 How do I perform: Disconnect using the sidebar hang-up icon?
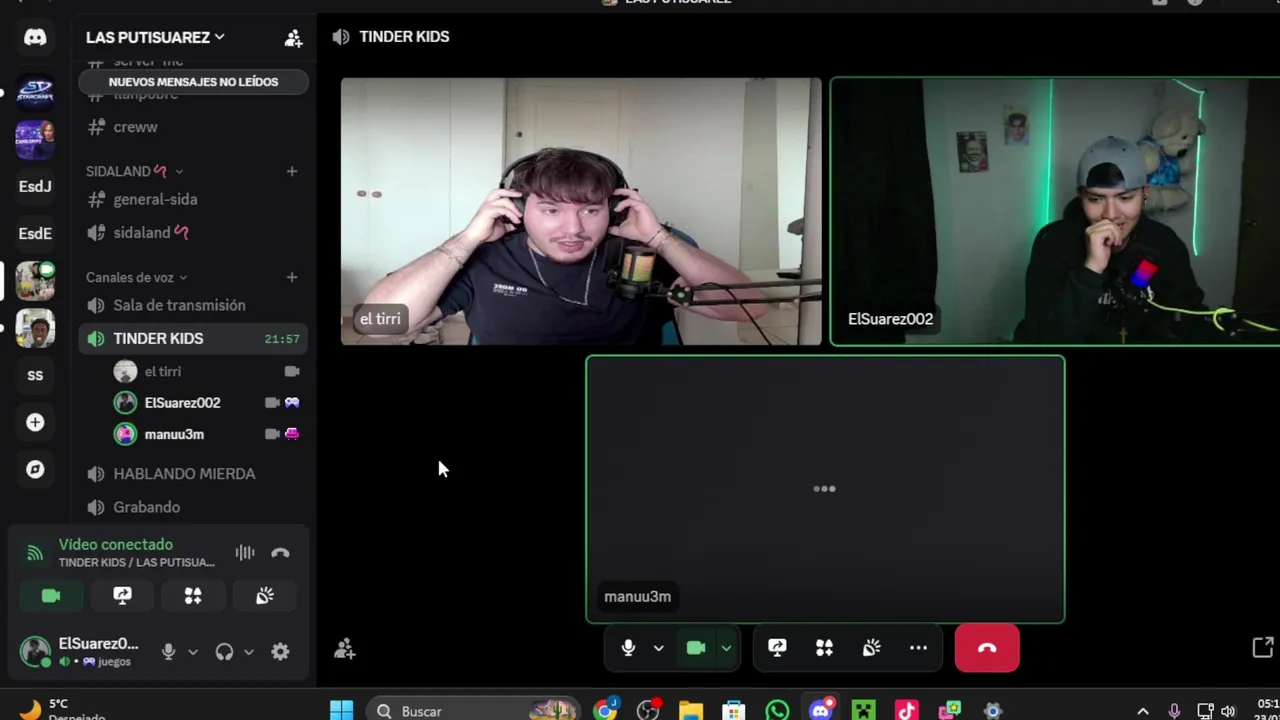tap(280, 552)
